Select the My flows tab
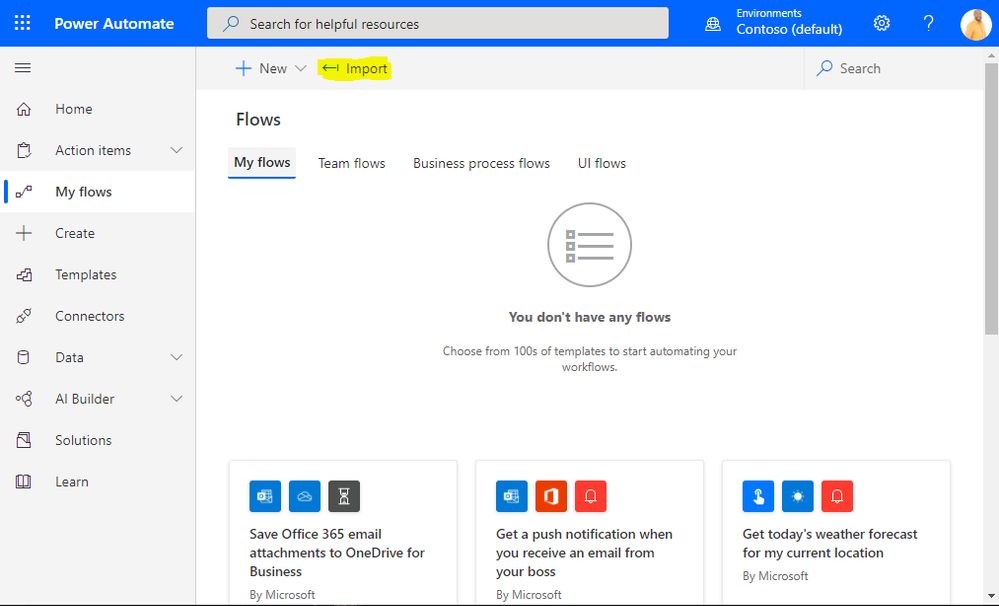Image resolution: width=999 pixels, height=606 pixels. (x=262, y=163)
